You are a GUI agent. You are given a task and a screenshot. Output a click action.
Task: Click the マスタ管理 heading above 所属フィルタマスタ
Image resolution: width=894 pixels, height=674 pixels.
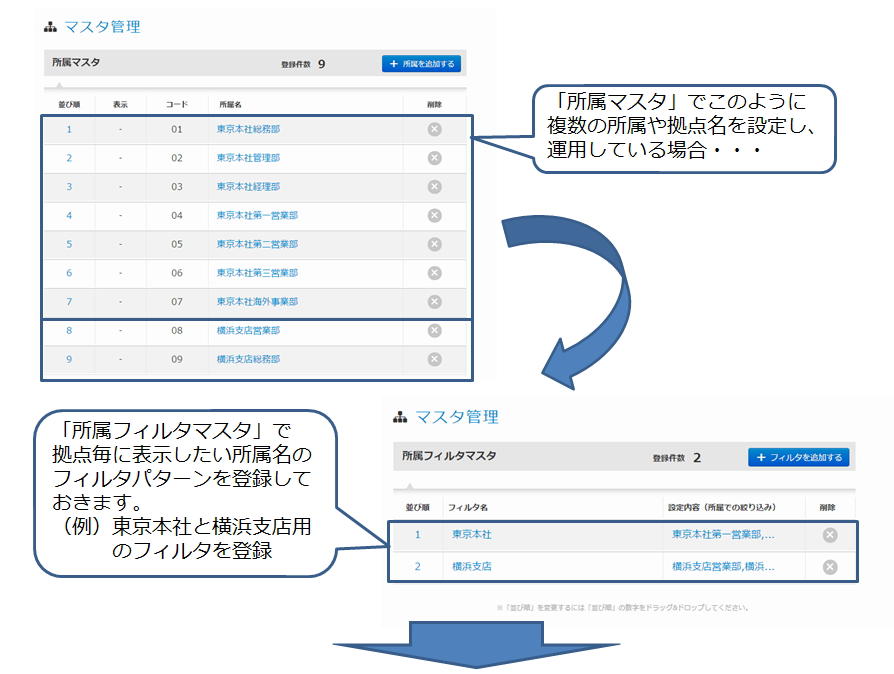(456, 417)
